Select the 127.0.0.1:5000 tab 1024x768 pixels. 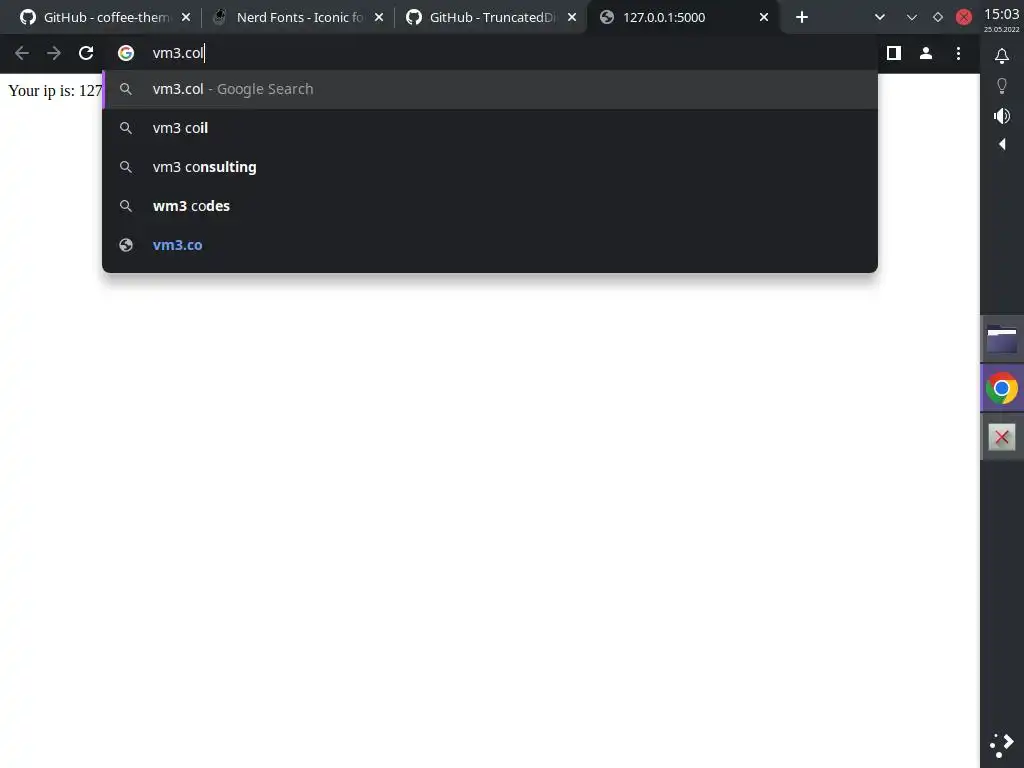[x=684, y=18]
